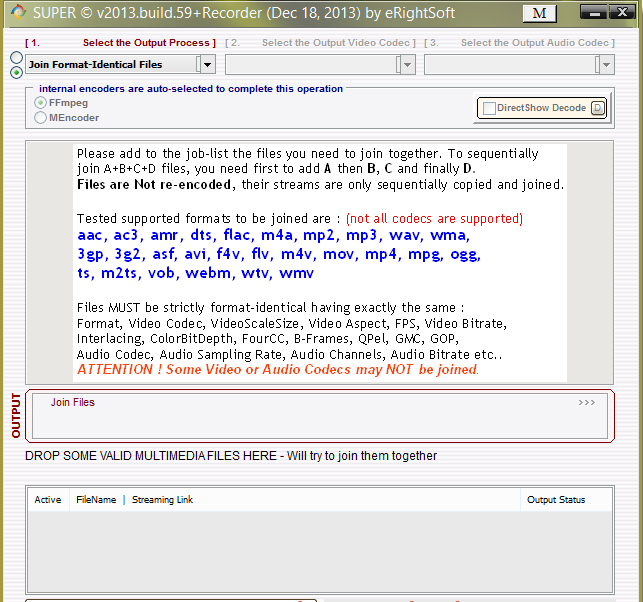Select the lower green radio button beside output process
The height and width of the screenshot is (602, 643).
pyautogui.click(x=16, y=72)
